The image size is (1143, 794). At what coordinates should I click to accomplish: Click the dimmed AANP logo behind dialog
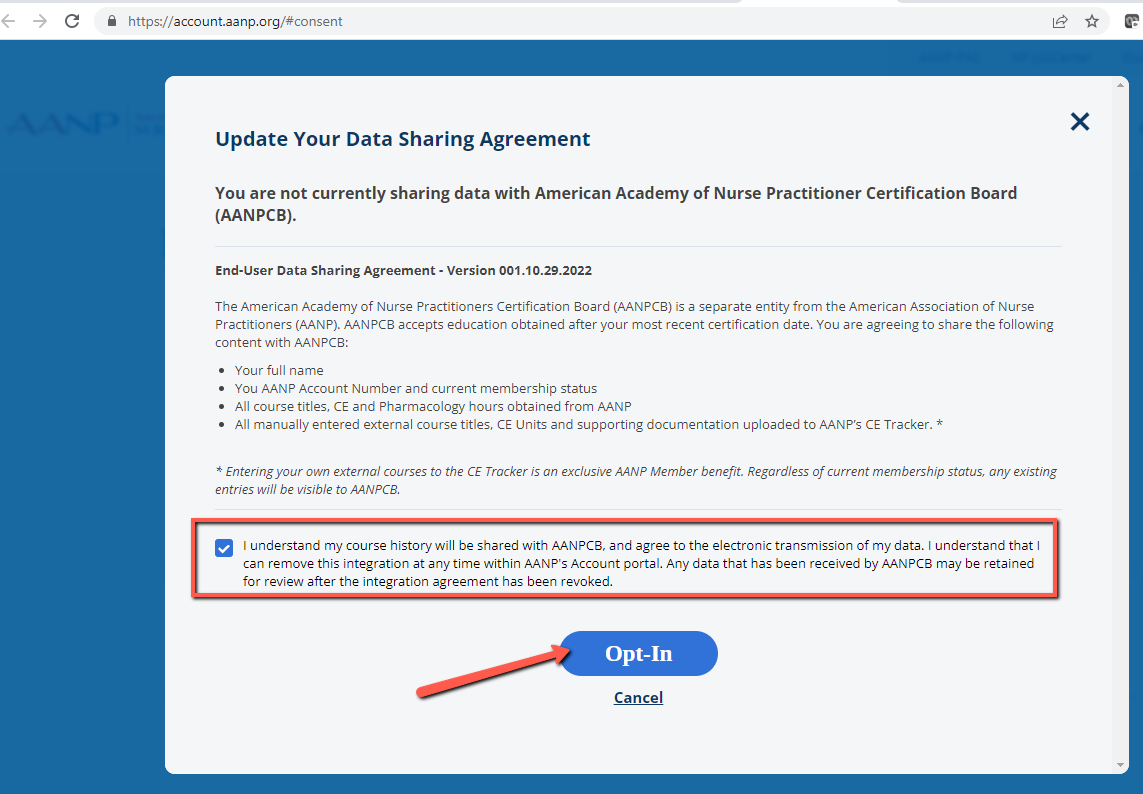(x=62, y=125)
